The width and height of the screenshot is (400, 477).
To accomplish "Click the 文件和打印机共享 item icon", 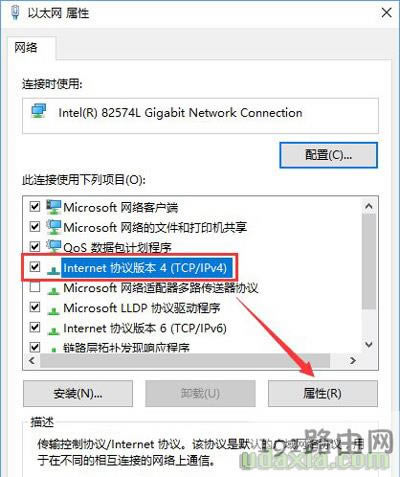I will tap(53, 227).
